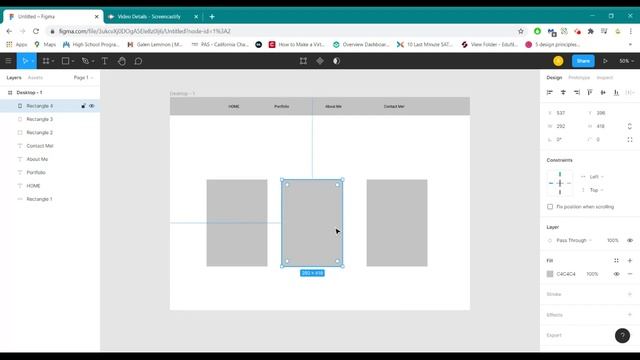Select the Hand tool
The height and width of the screenshot is (360, 640).
coord(122,61)
